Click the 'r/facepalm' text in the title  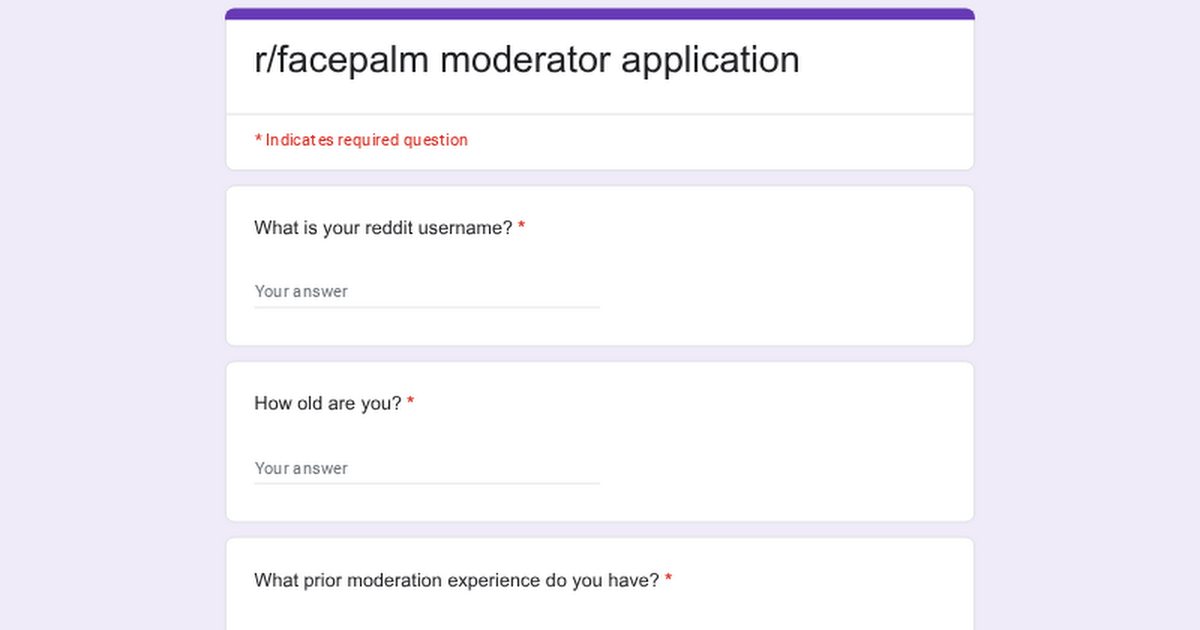341,60
